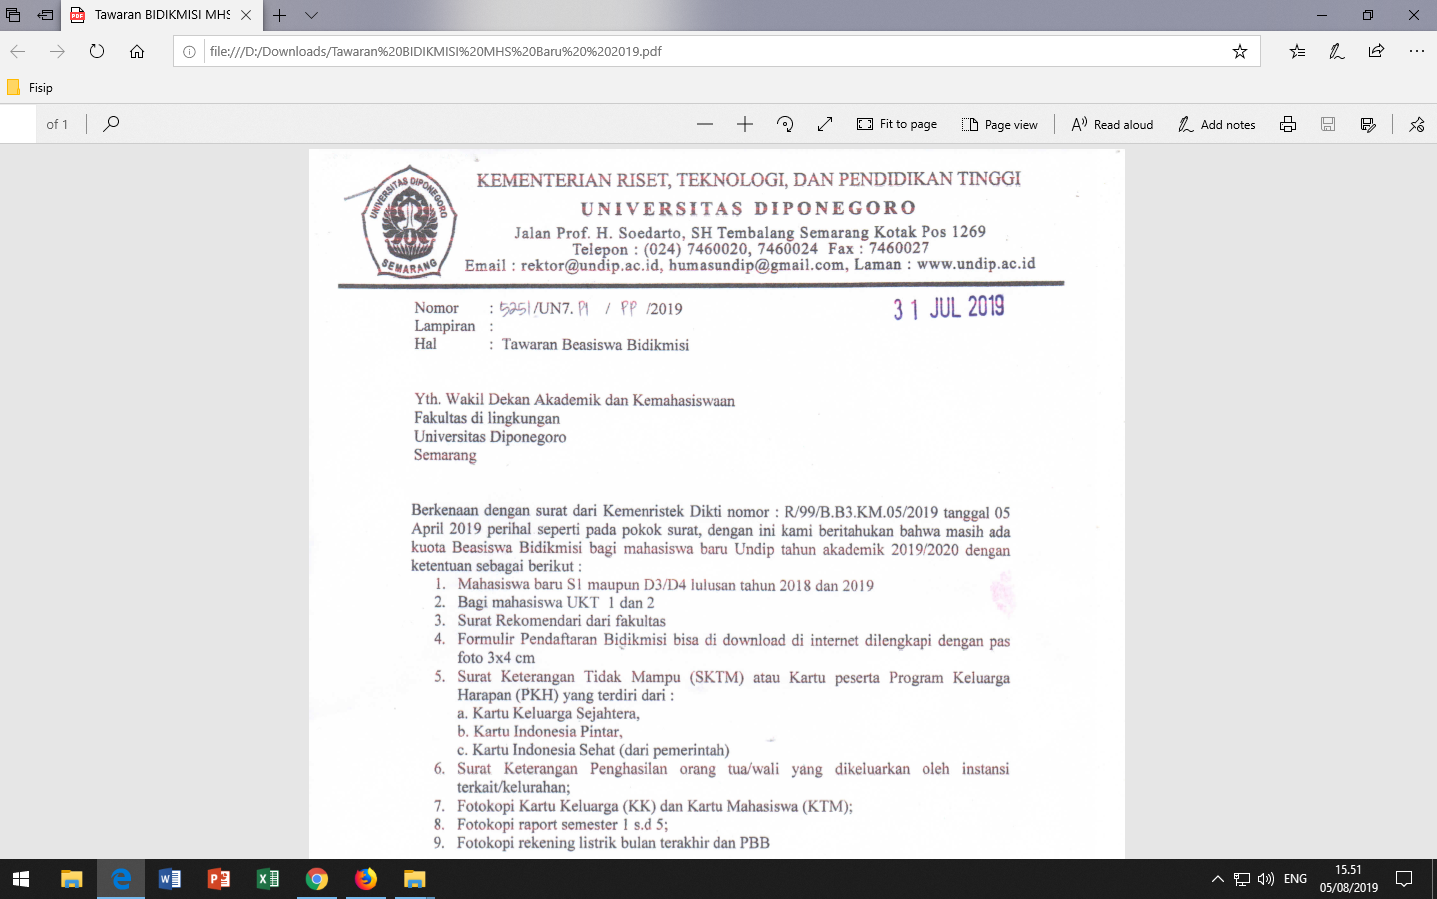Add the page to favorites via star icon
Screen dimensions: 1437x899
(1240, 51)
